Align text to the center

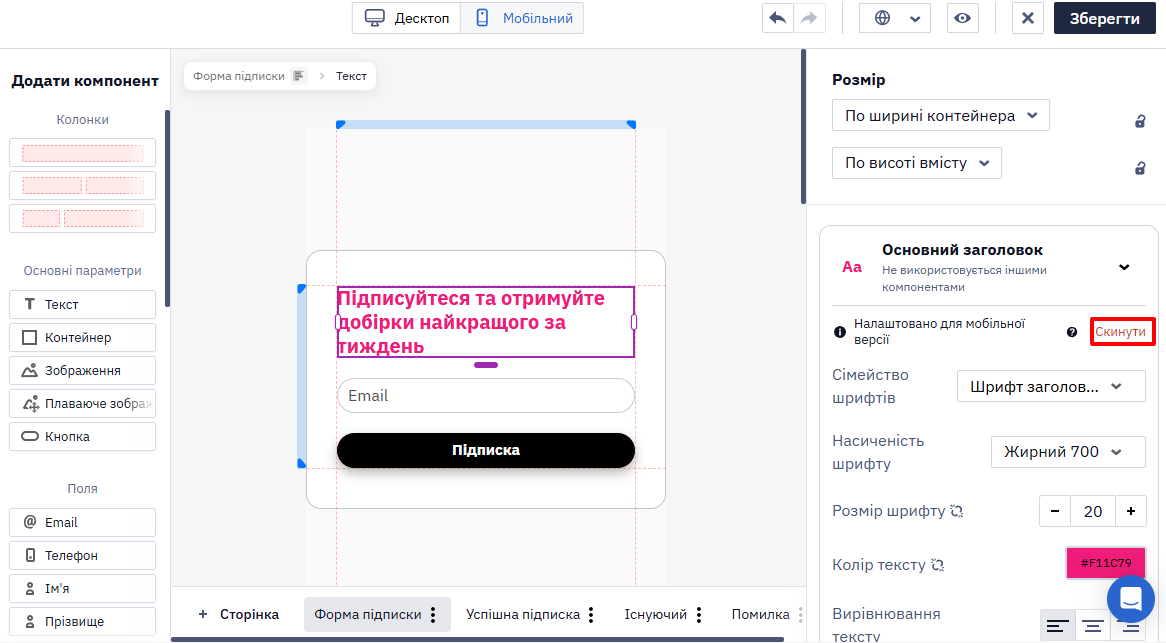click(1092, 626)
